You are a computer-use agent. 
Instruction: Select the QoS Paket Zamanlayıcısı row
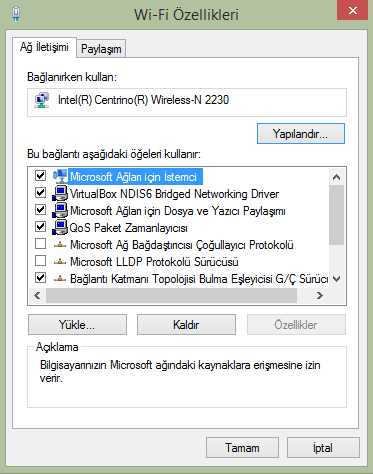coord(128,228)
